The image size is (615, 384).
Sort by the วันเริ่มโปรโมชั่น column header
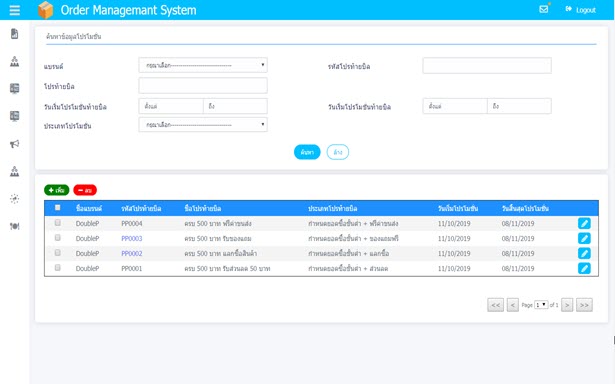pyautogui.click(x=458, y=208)
